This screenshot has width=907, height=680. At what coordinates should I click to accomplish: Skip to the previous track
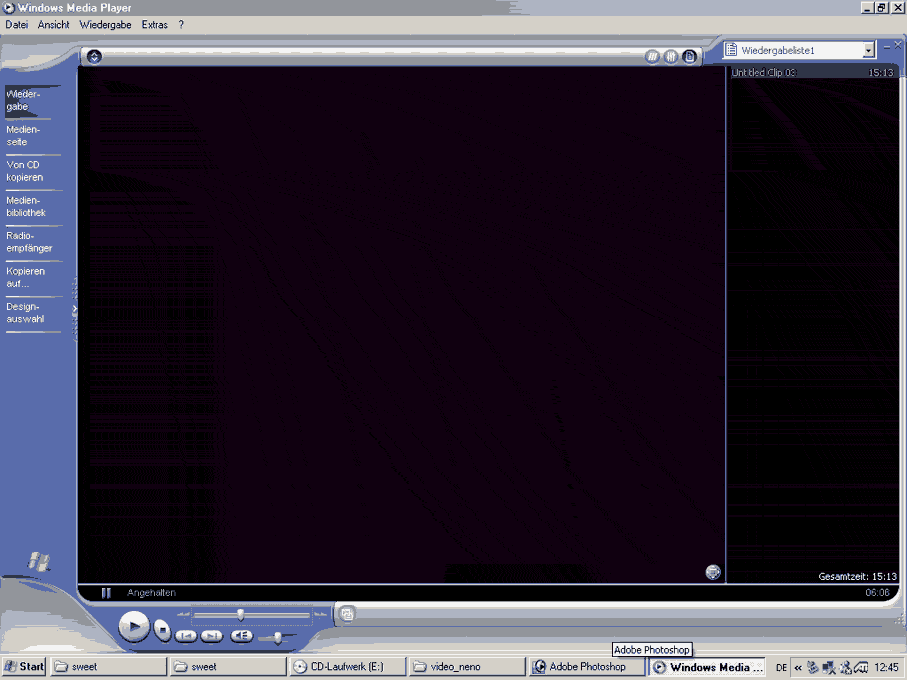pyautogui.click(x=186, y=636)
